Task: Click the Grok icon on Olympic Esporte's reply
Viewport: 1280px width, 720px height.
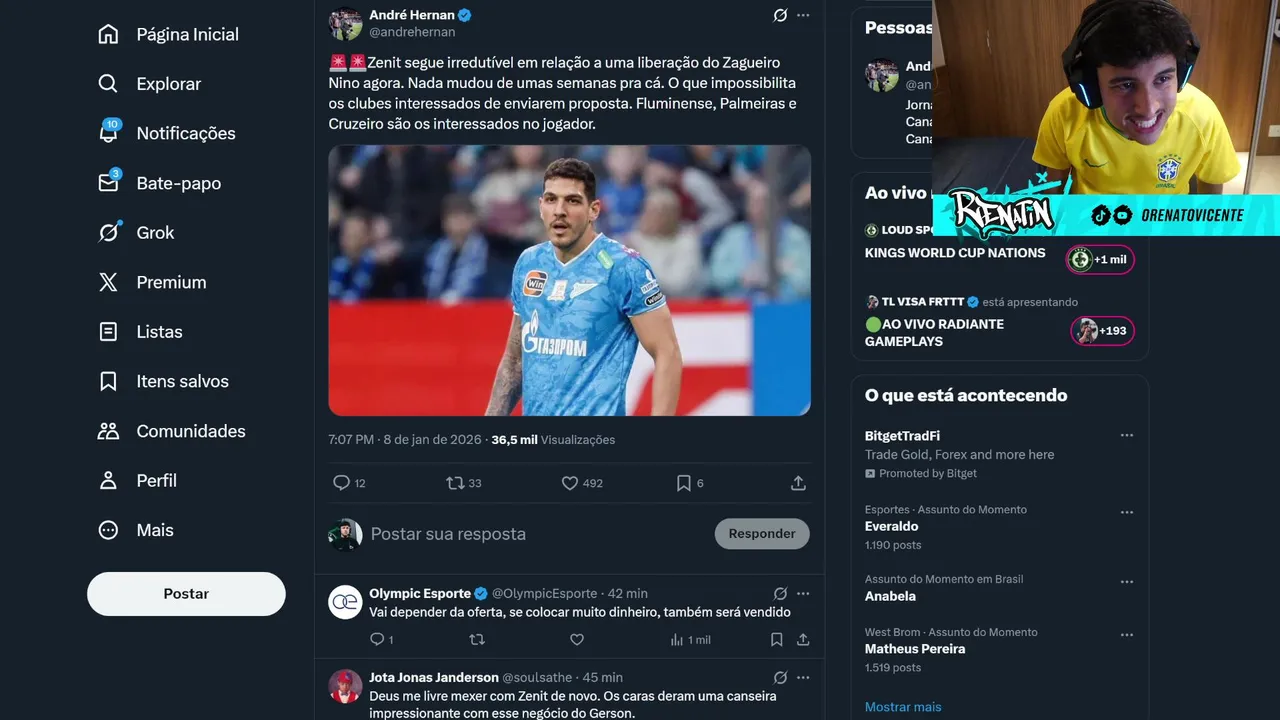Action: pos(780,593)
